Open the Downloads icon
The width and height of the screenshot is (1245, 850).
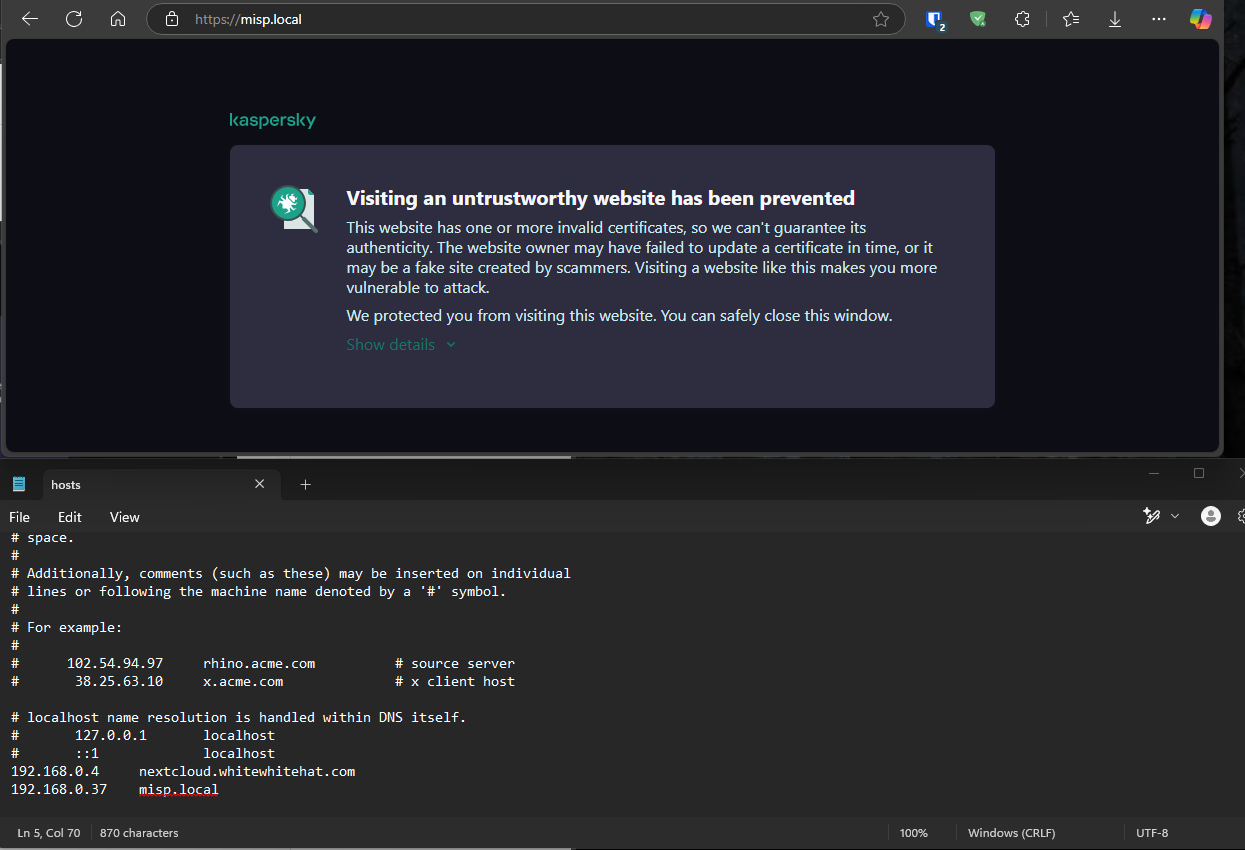click(x=1114, y=19)
